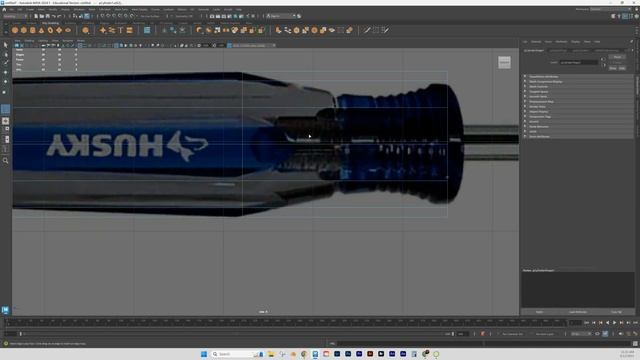This screenshot has height=360, width=640.
Task: Open the Attributes menu in Attribute Editor
Action: [x=561, y=42]
